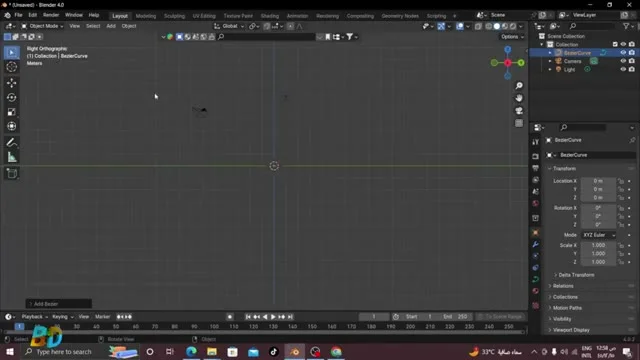Disable BezierCurve in renders camera icon
640x360 pixels.
[631, 53]
